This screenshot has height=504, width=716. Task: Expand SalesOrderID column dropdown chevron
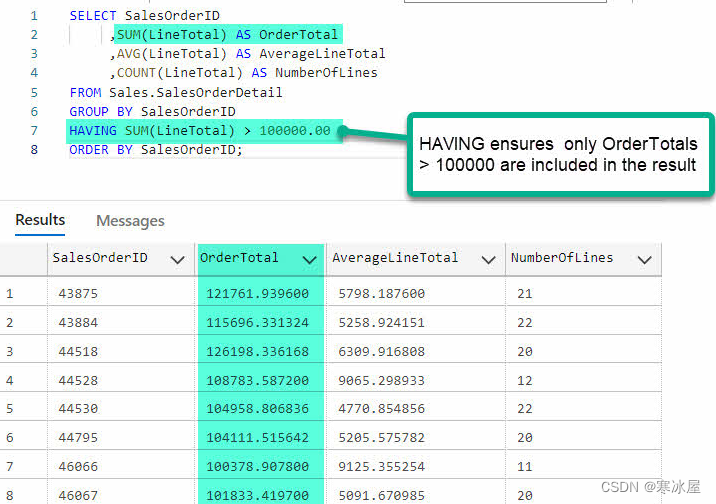pos(178,260)
